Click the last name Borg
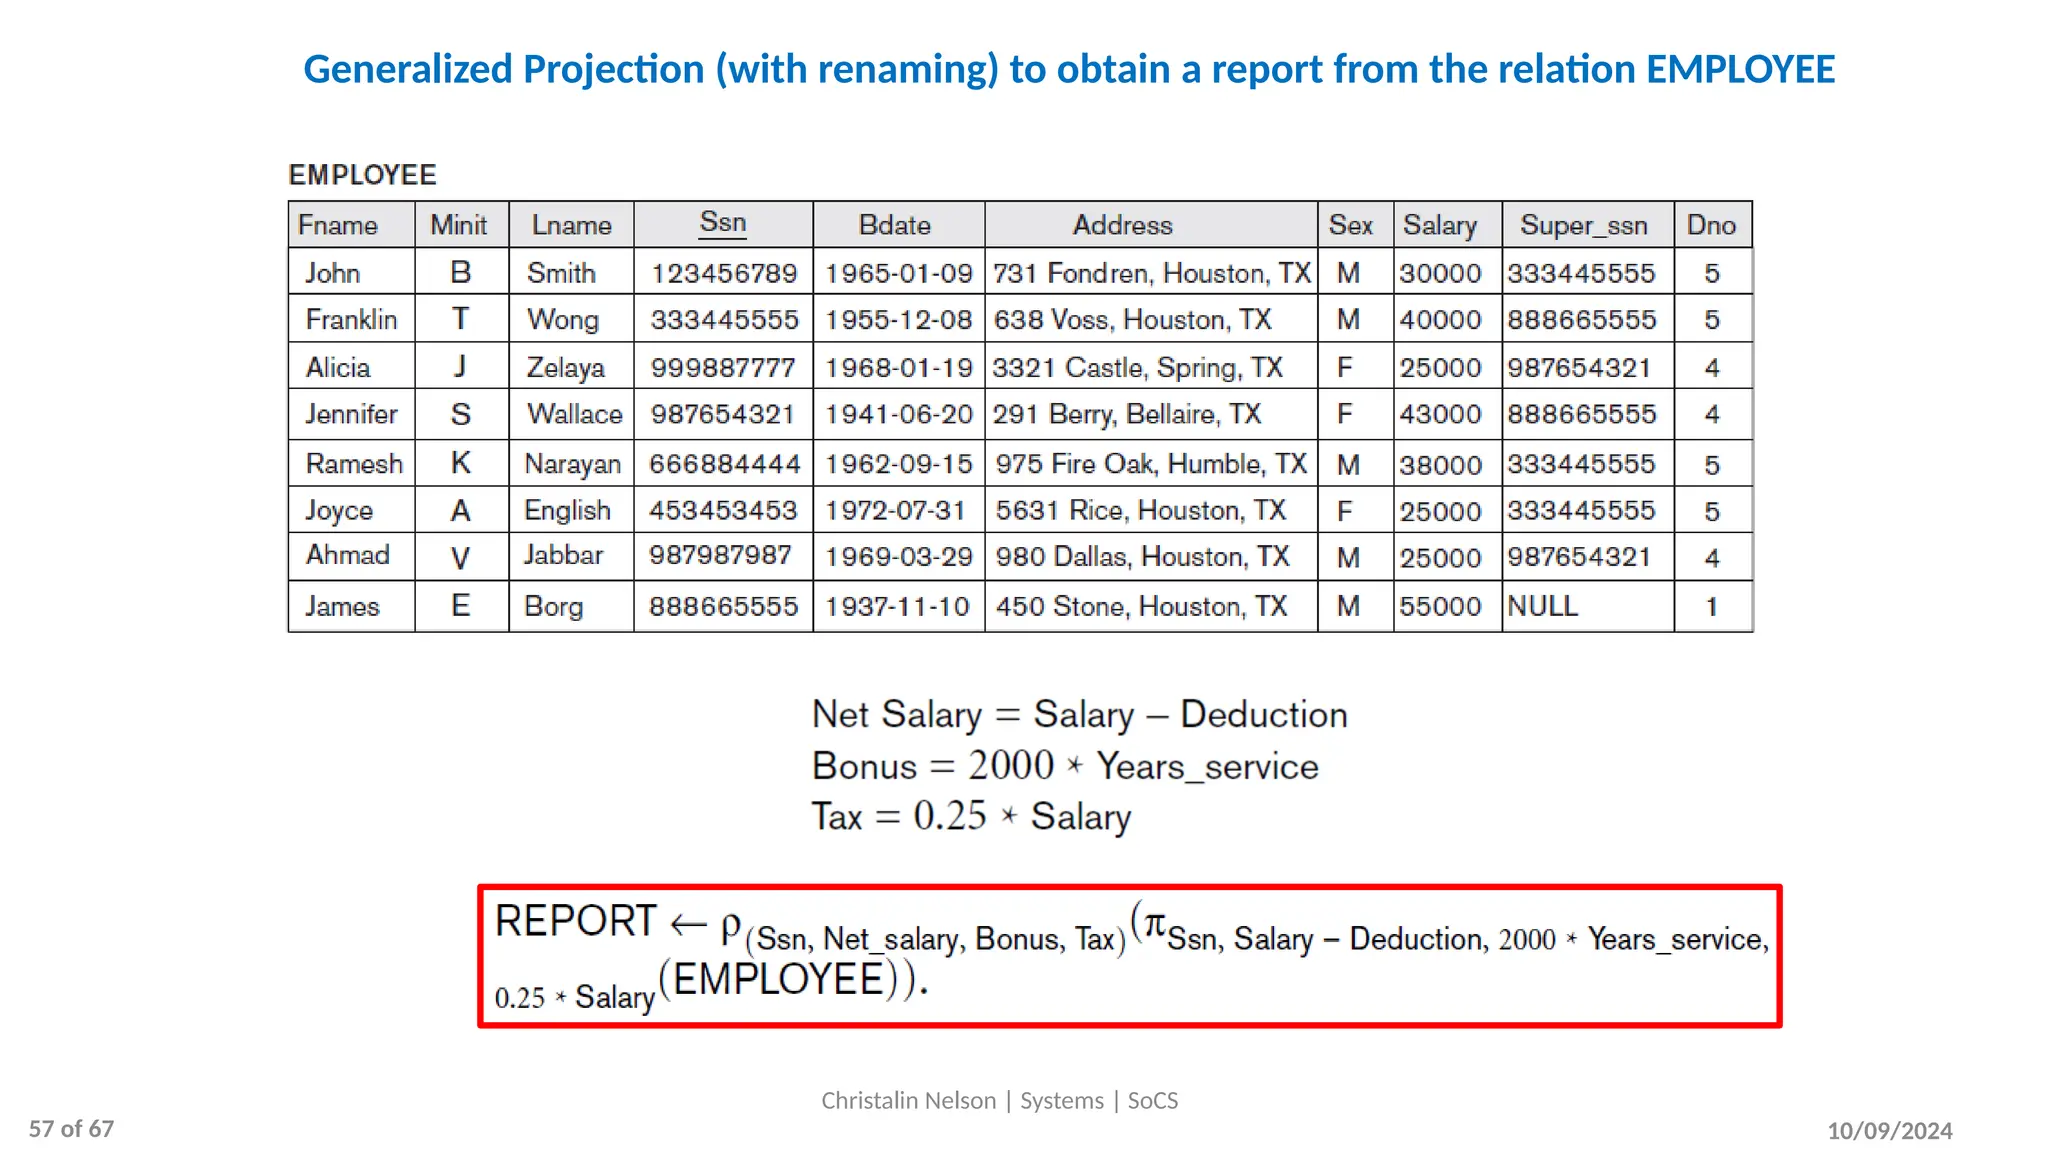The image size is (2048, 1152). (554, 607)
